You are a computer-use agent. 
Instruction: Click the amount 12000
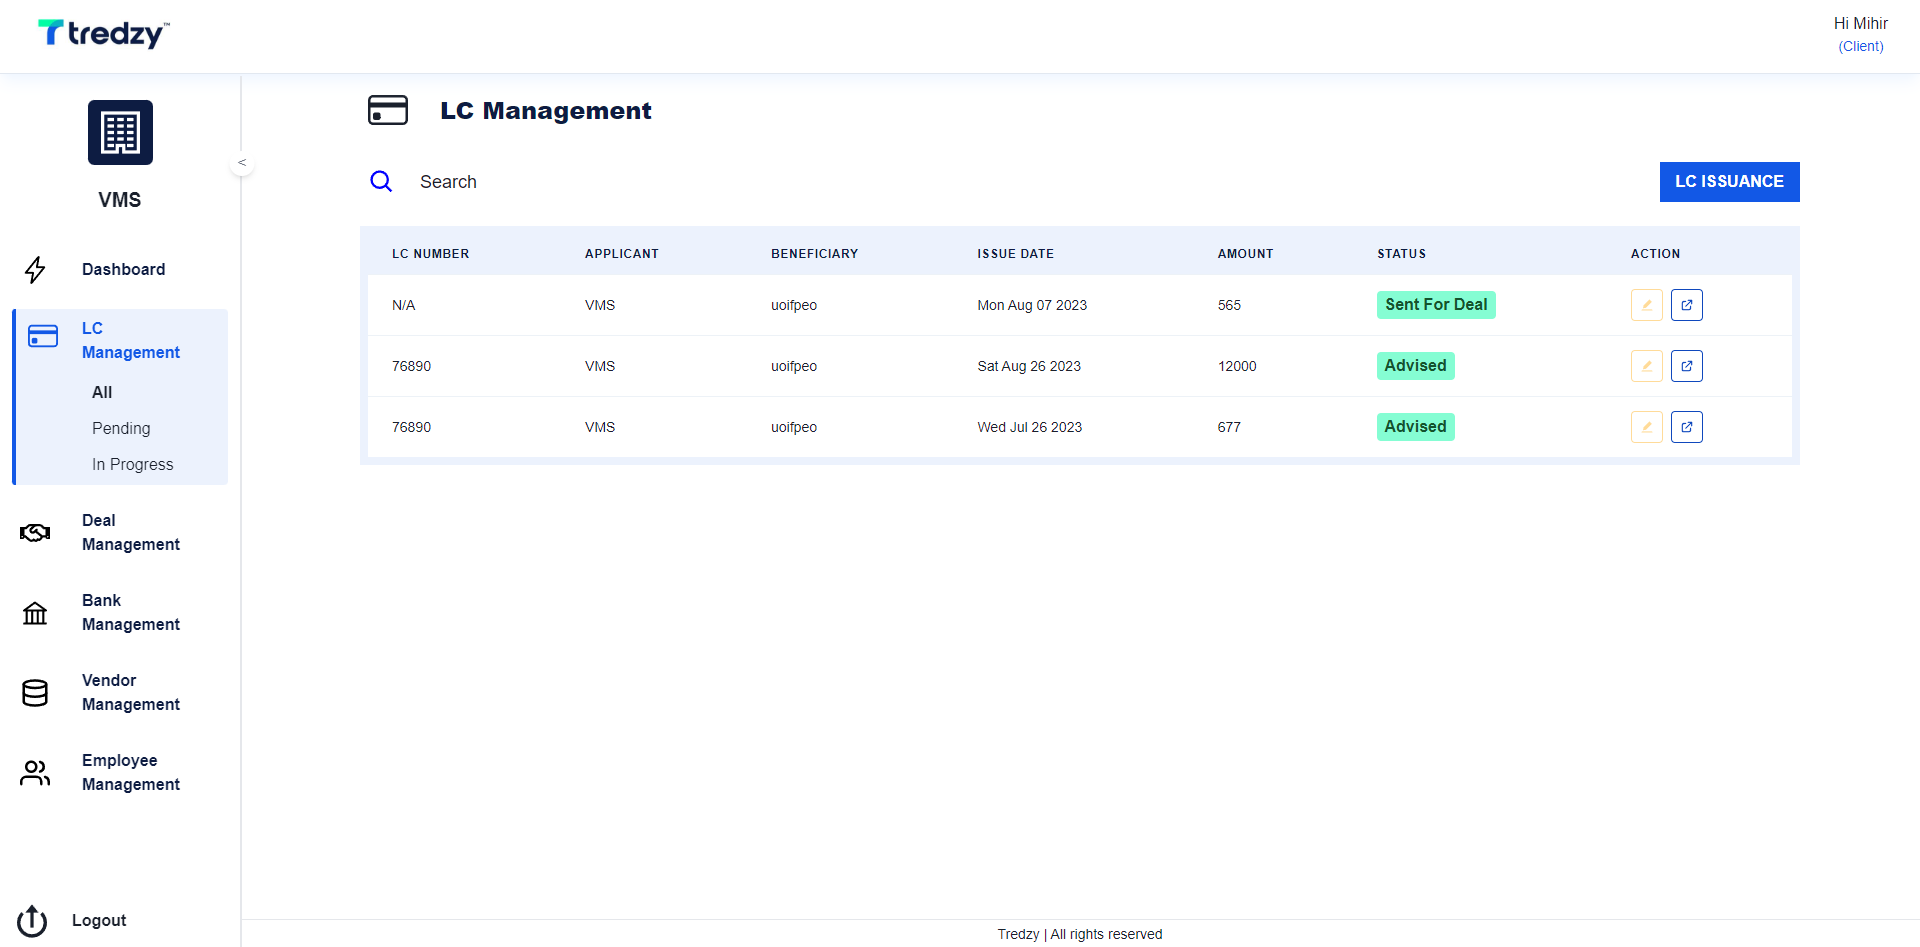click(x=1237, y=367)
